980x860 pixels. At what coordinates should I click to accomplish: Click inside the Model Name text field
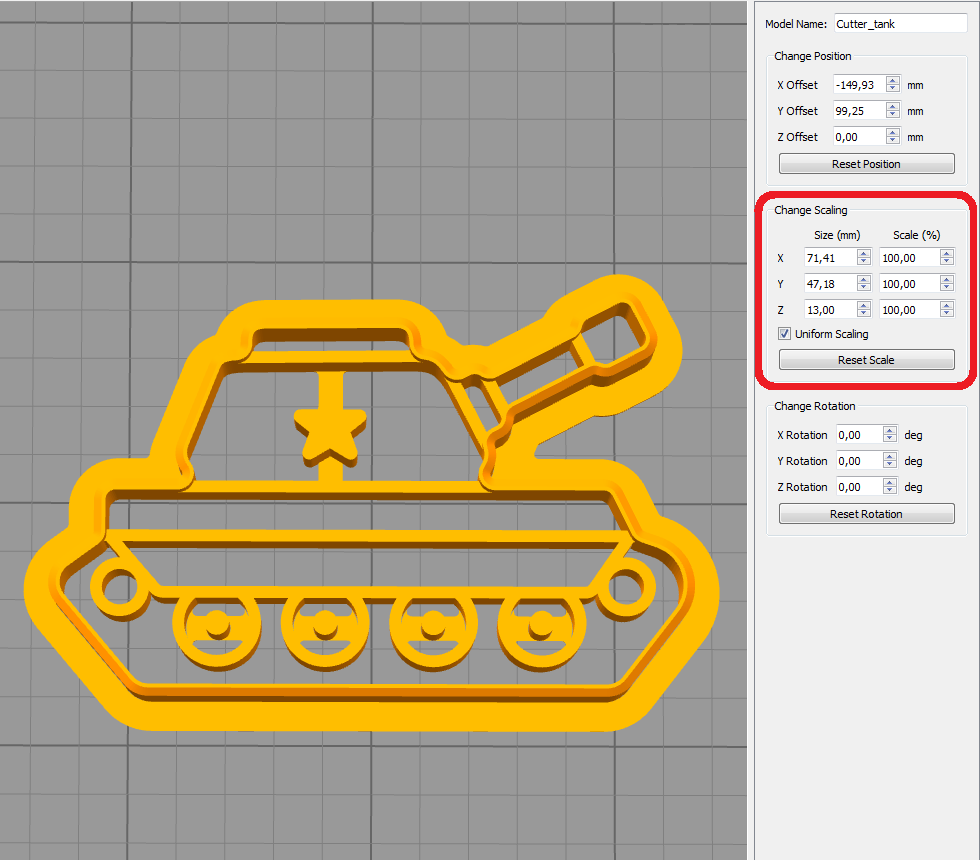click(898, 23)
